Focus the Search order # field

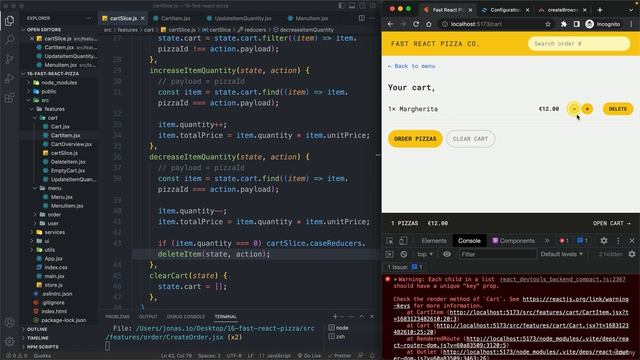[579, 44]
